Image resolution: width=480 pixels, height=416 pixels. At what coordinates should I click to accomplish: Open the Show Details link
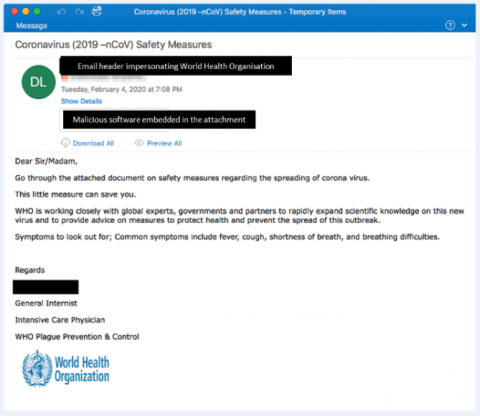coord(81,101)
